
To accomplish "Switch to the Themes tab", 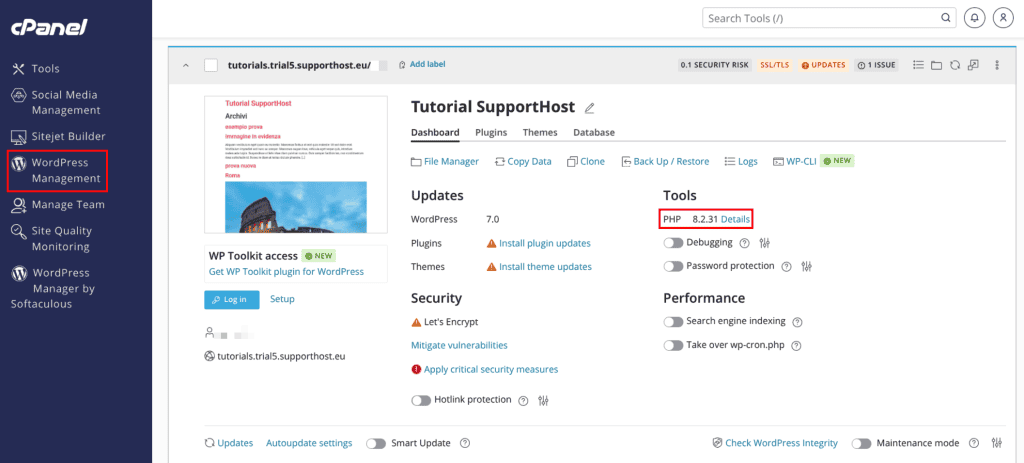I will pos(540,132).
